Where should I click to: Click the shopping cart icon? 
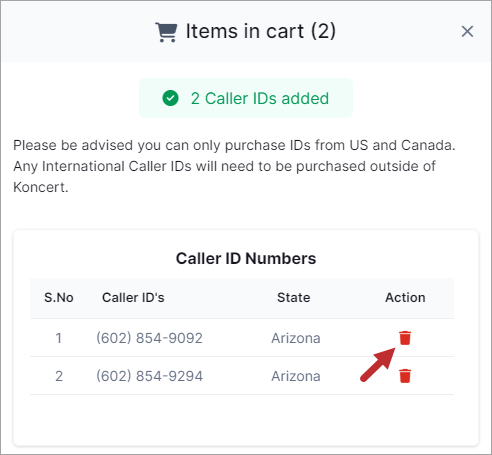[x=166, y=32]
